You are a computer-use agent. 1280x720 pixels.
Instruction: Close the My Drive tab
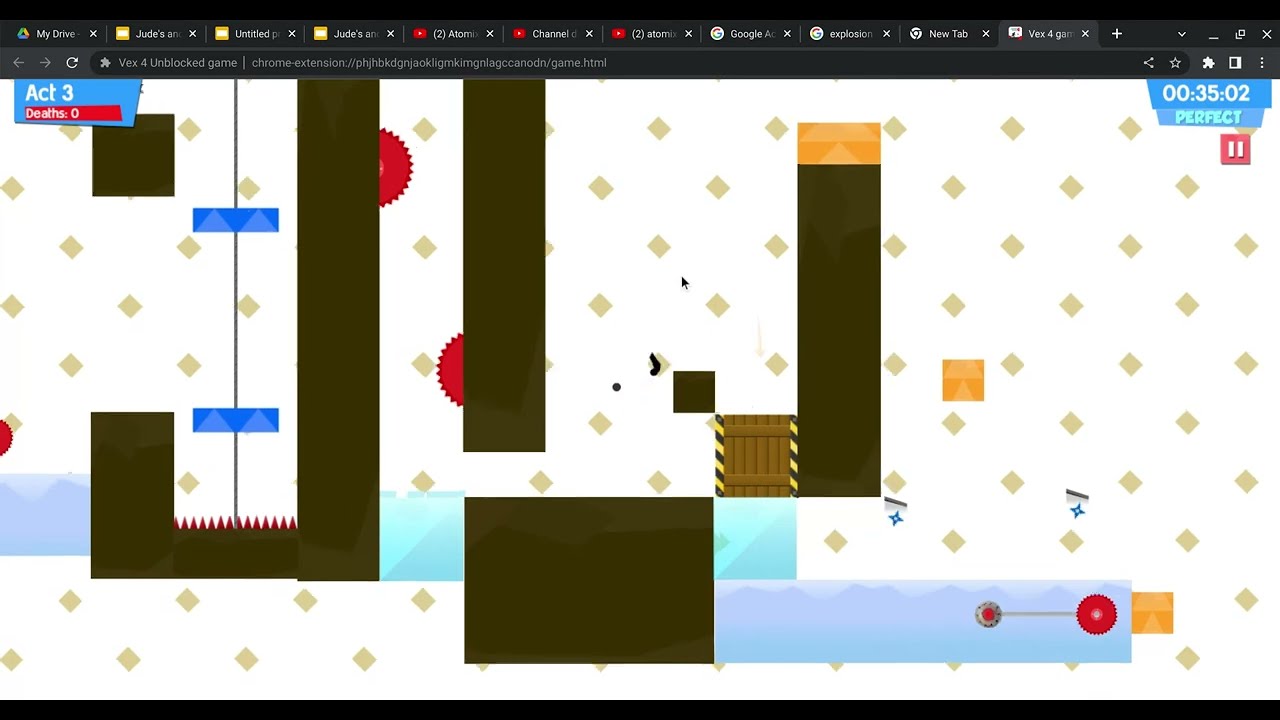[x=93, y=34]
